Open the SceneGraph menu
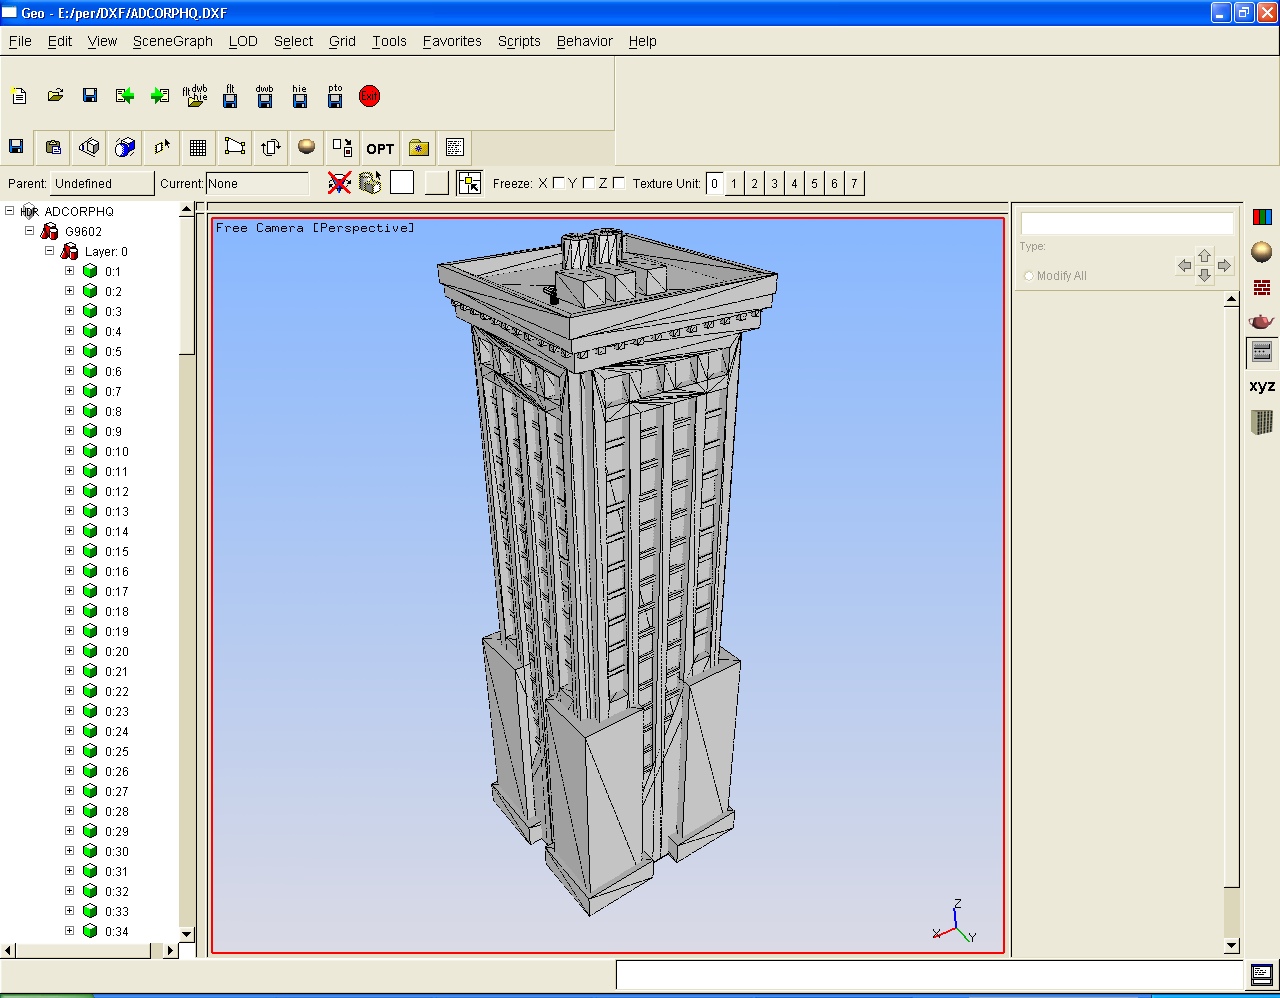The width and height of the screenshot is (1280, 998). [172, 41]
